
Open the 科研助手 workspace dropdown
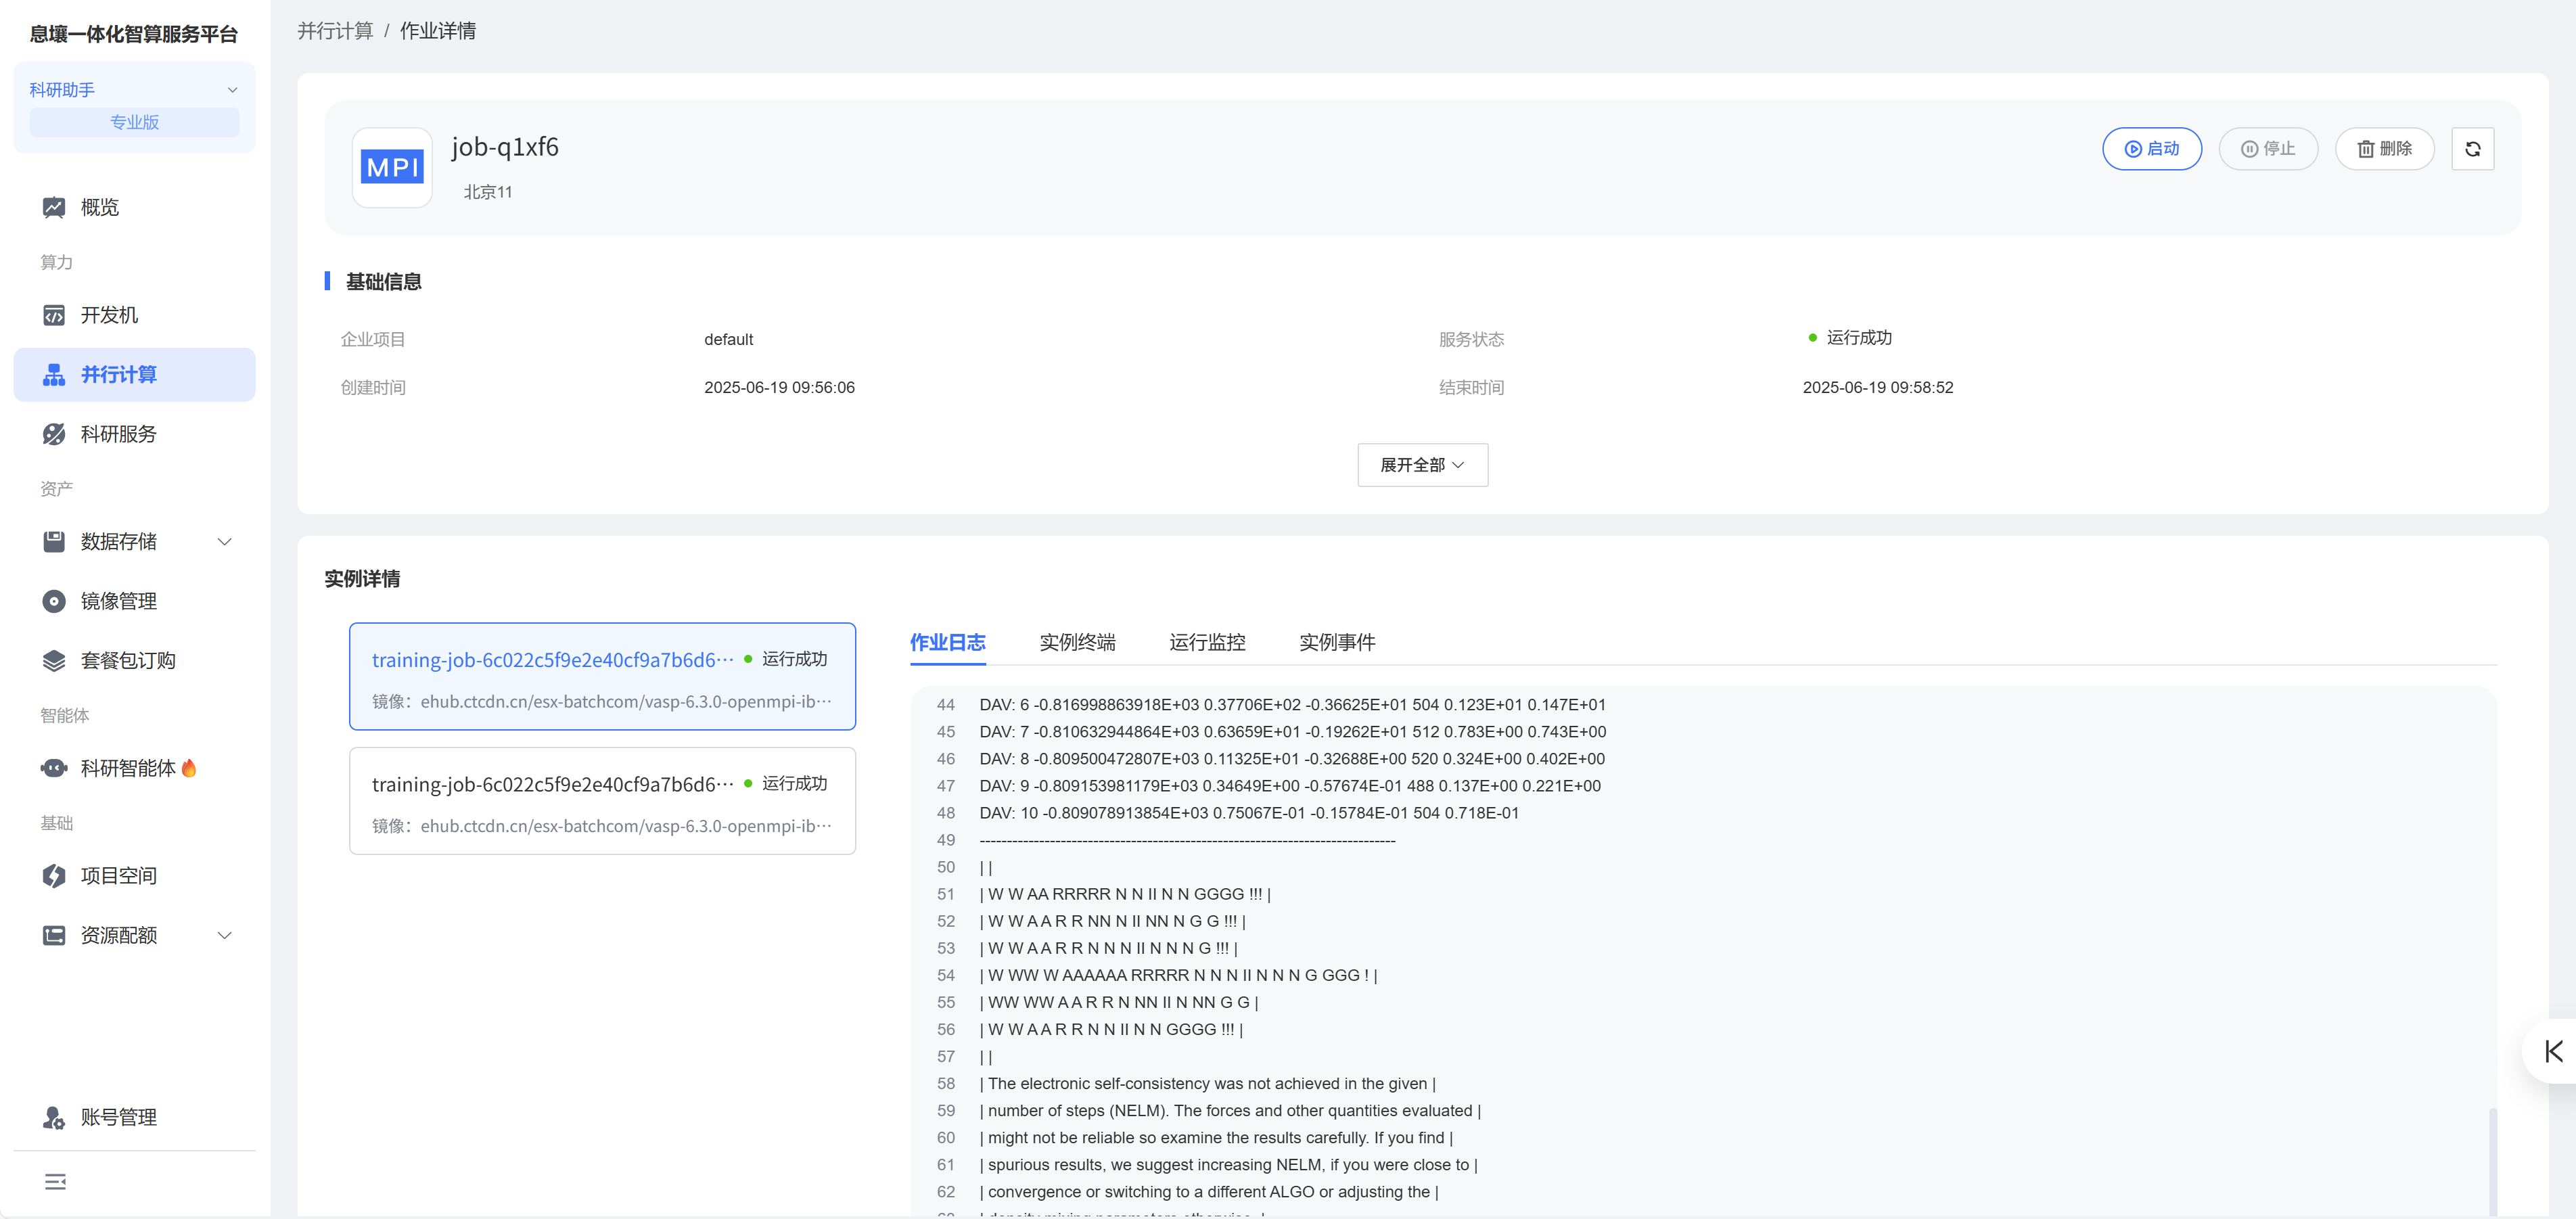coord(134,90)
